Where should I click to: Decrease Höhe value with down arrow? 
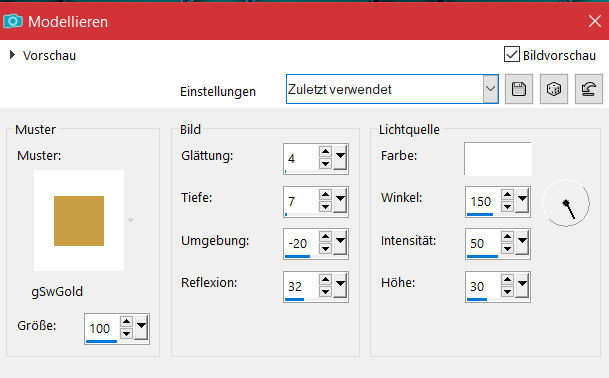pos(507,292)
